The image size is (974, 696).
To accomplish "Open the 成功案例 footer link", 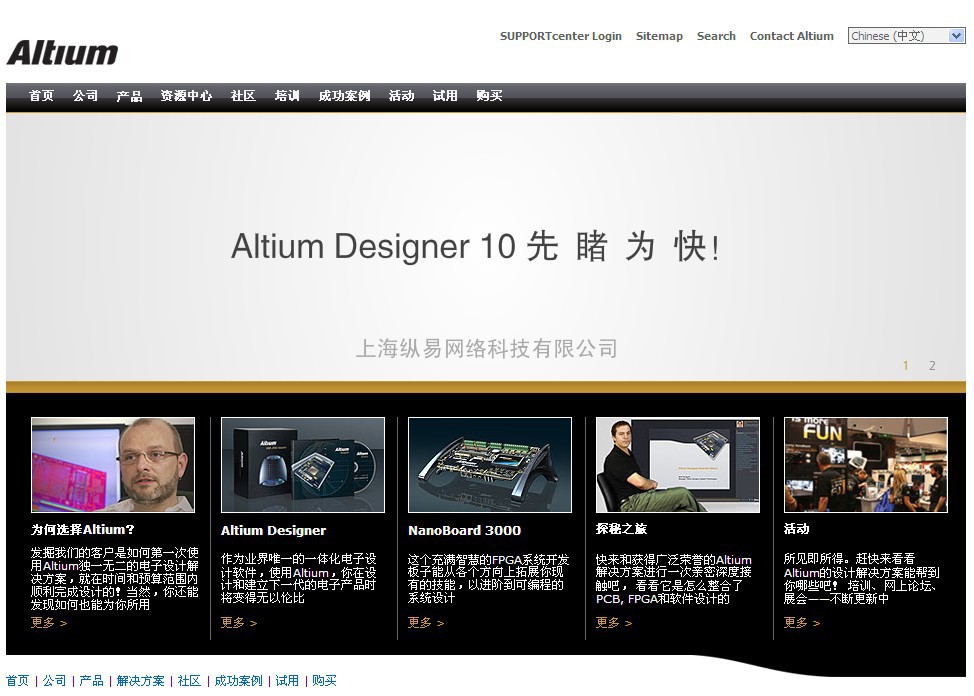I will click(239, 680).
